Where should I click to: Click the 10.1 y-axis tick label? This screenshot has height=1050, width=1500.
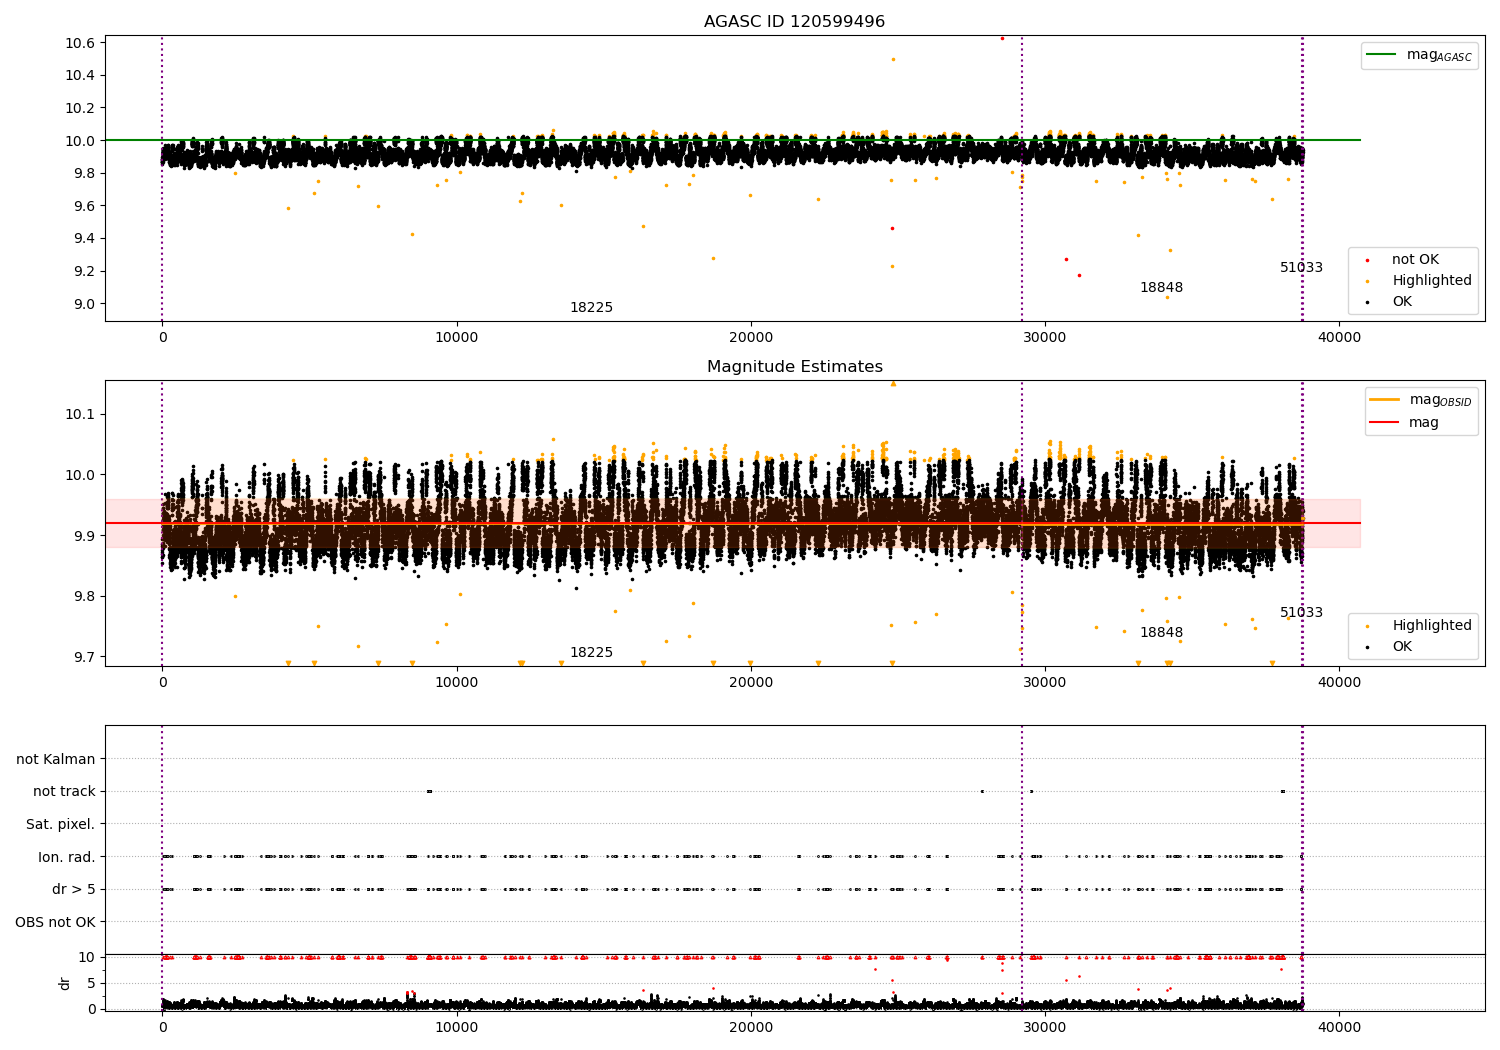click(x=80, y=415)
